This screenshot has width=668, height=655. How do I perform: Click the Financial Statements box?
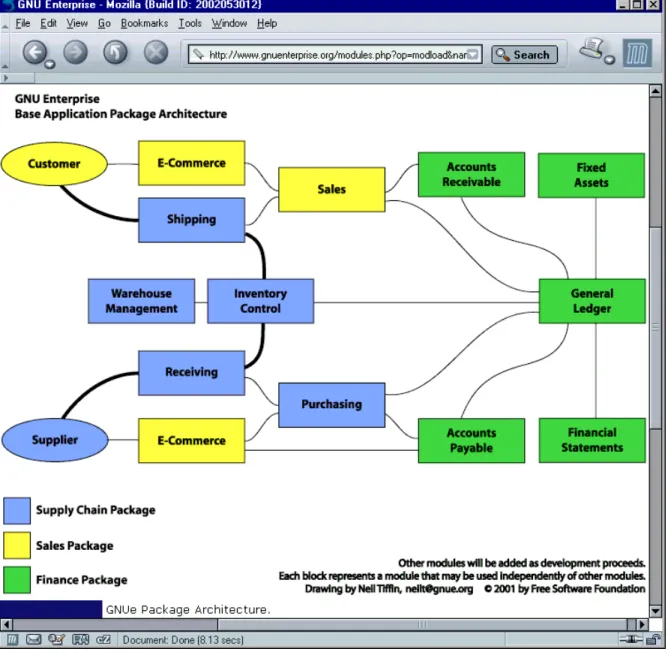[592, 440]
